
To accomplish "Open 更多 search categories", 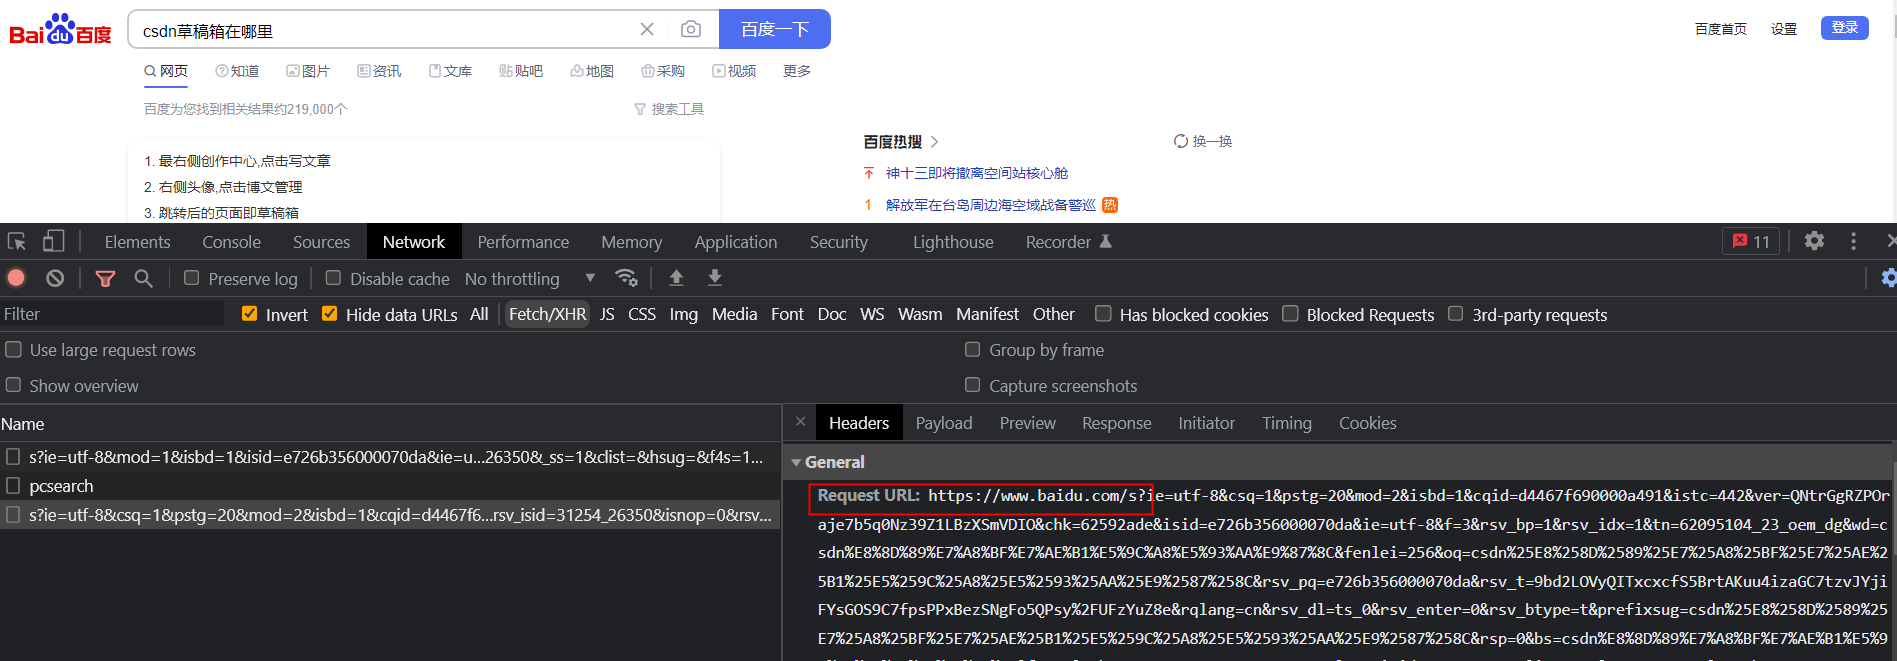I will 797,71.
